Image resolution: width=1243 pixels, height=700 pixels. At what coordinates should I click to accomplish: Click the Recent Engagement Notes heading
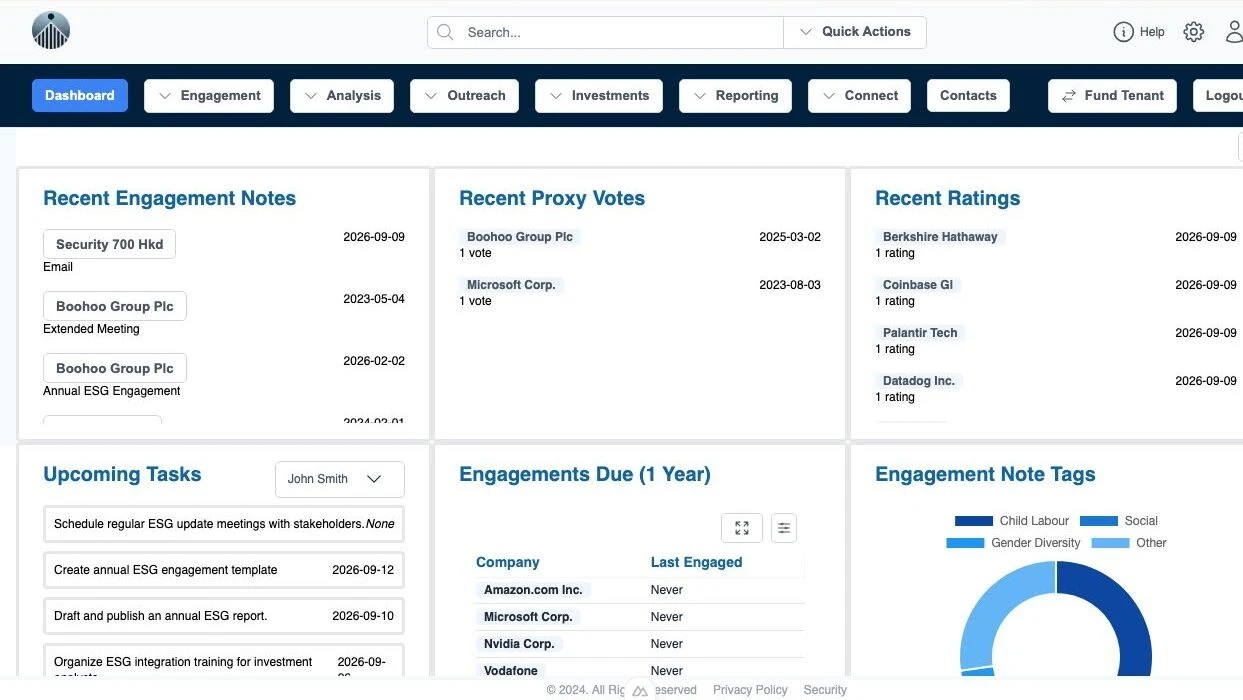(x=170, y=198)
